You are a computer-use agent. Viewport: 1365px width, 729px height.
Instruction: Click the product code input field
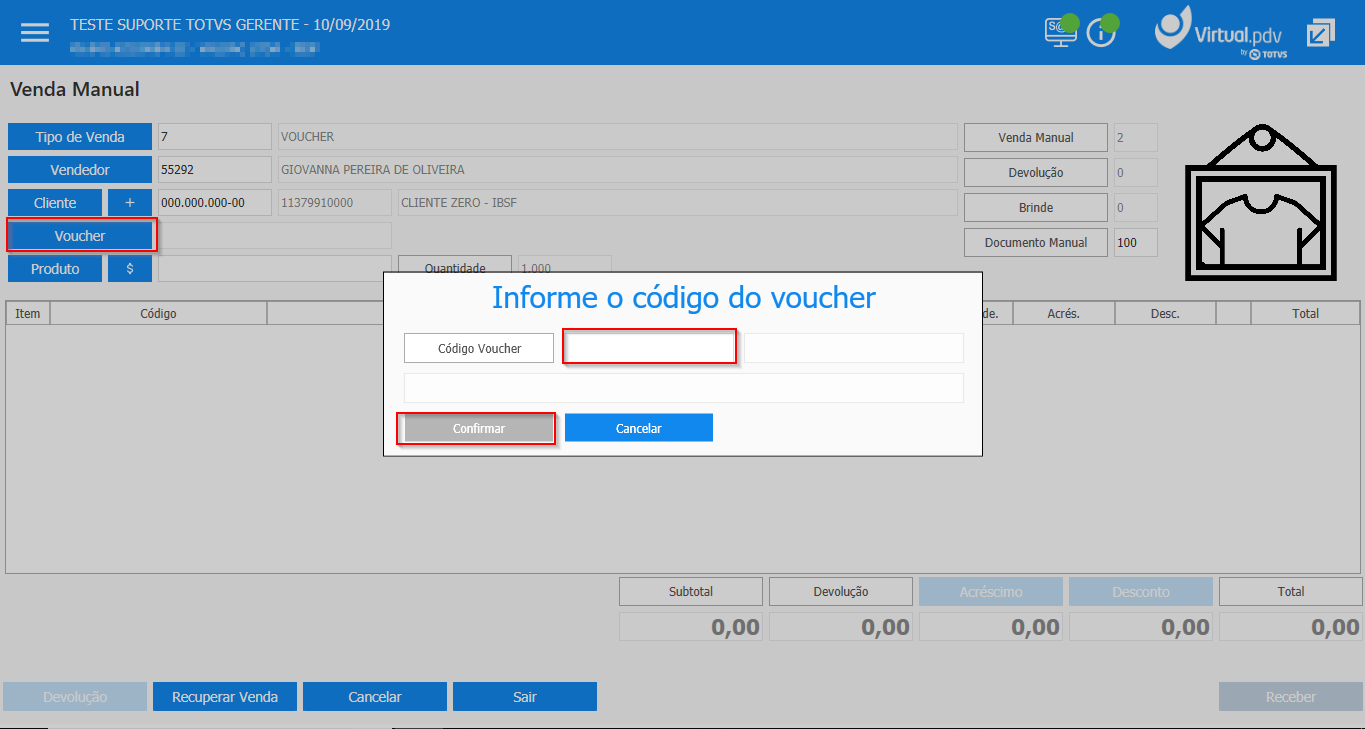coord(275,269)
